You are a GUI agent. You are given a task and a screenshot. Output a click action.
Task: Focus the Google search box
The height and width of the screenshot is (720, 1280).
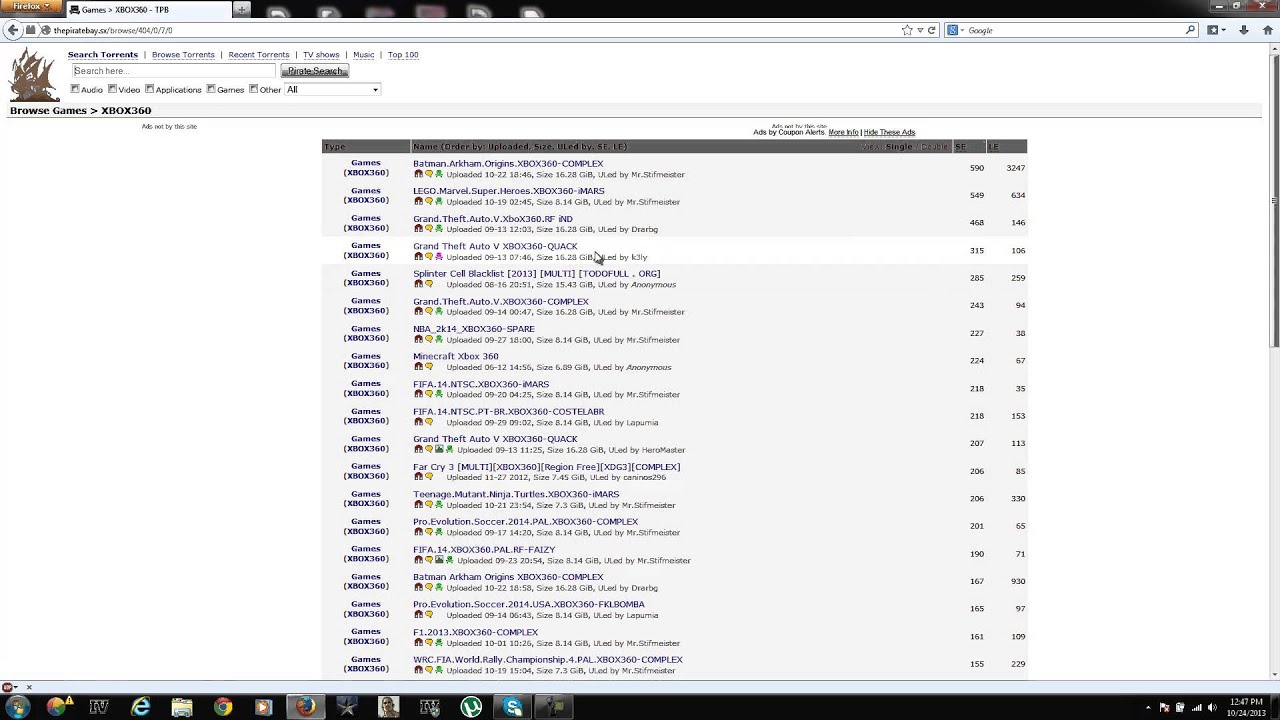click(1075, 30)
